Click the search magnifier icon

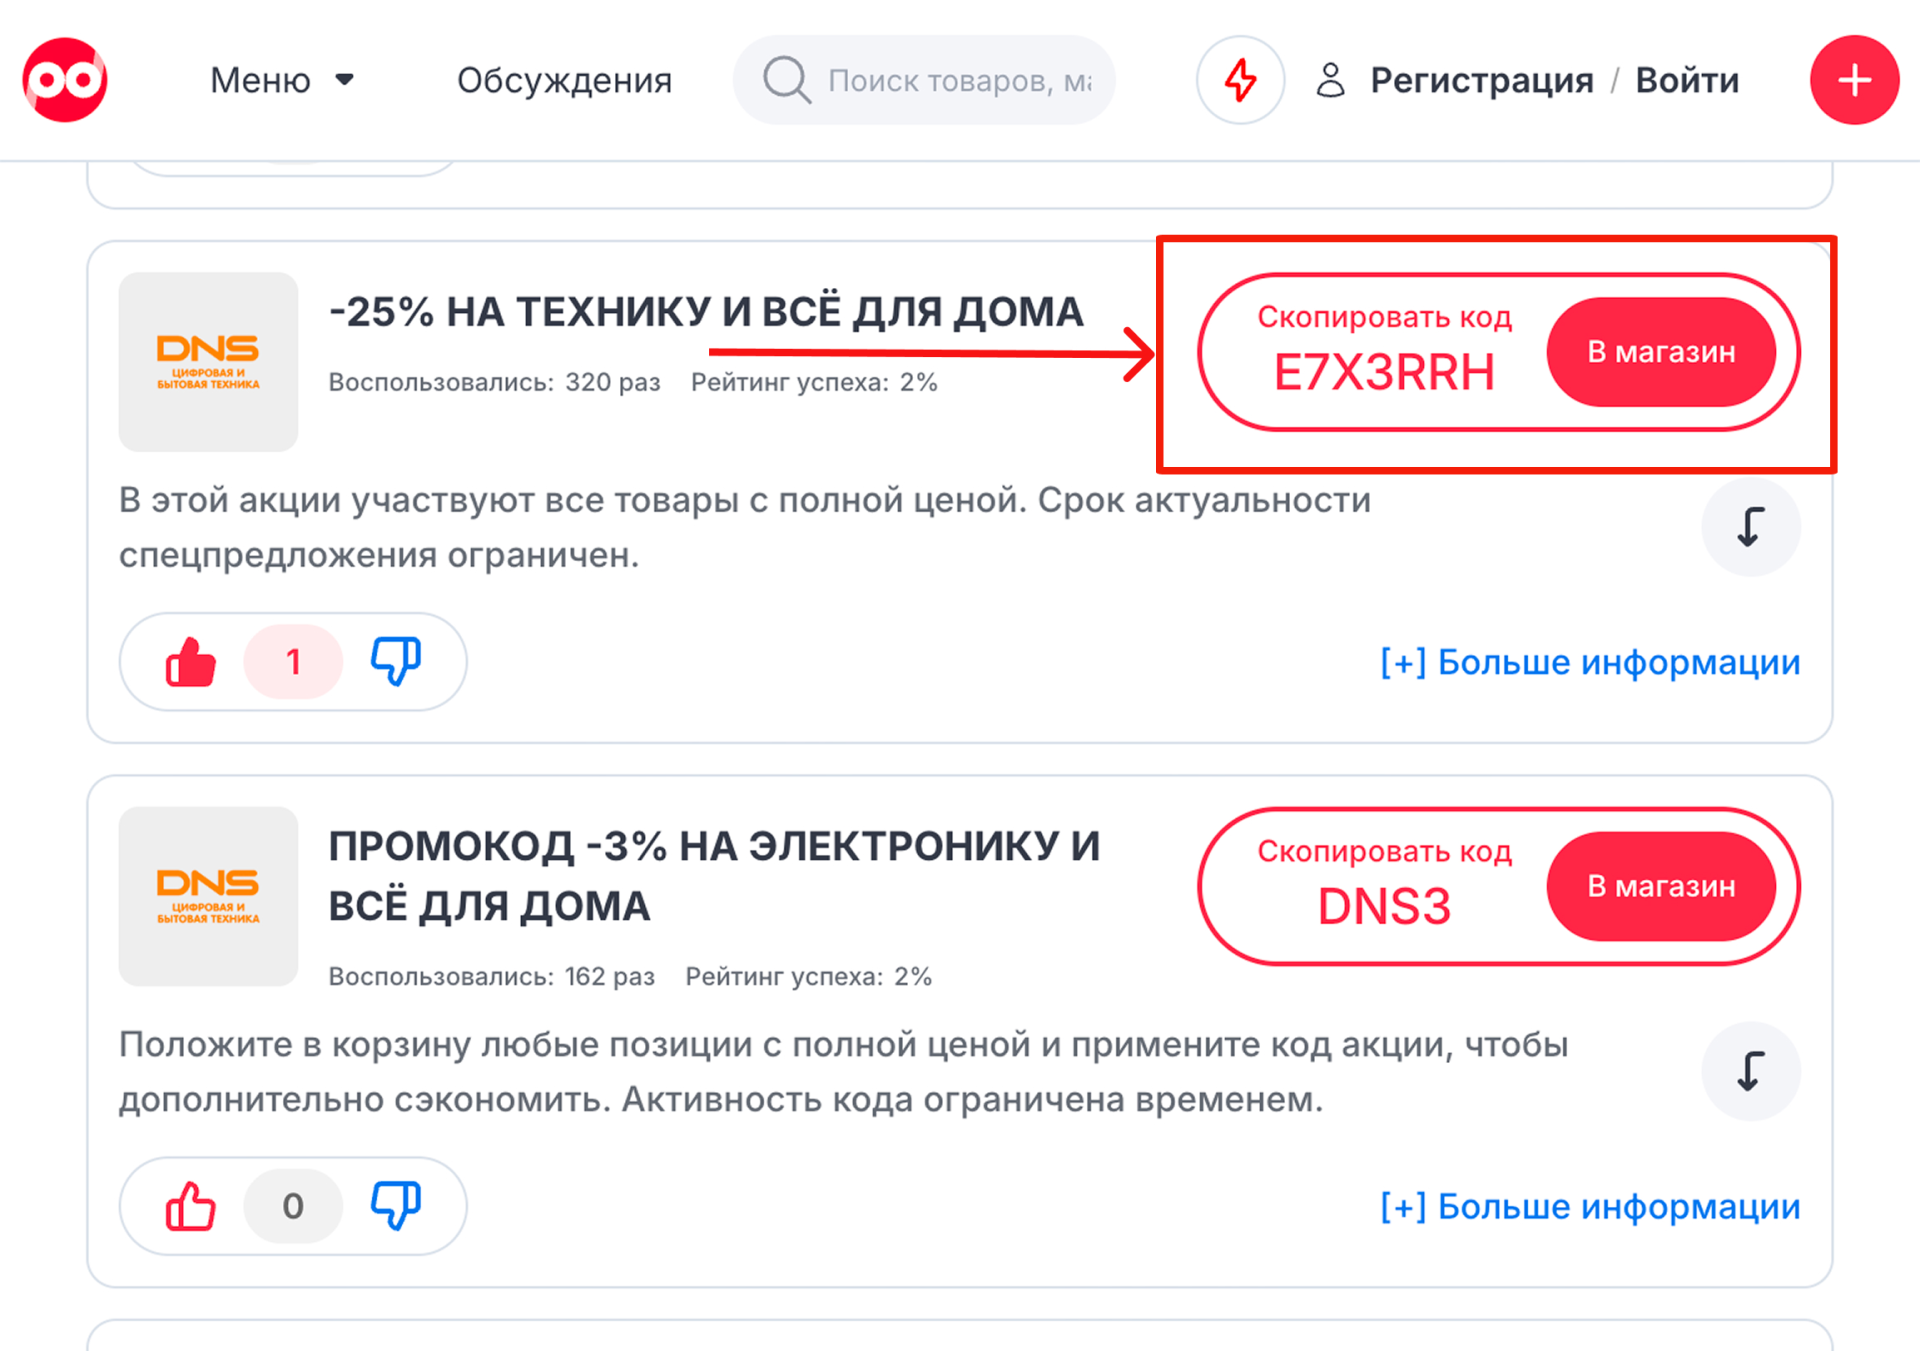click(786, 80)
